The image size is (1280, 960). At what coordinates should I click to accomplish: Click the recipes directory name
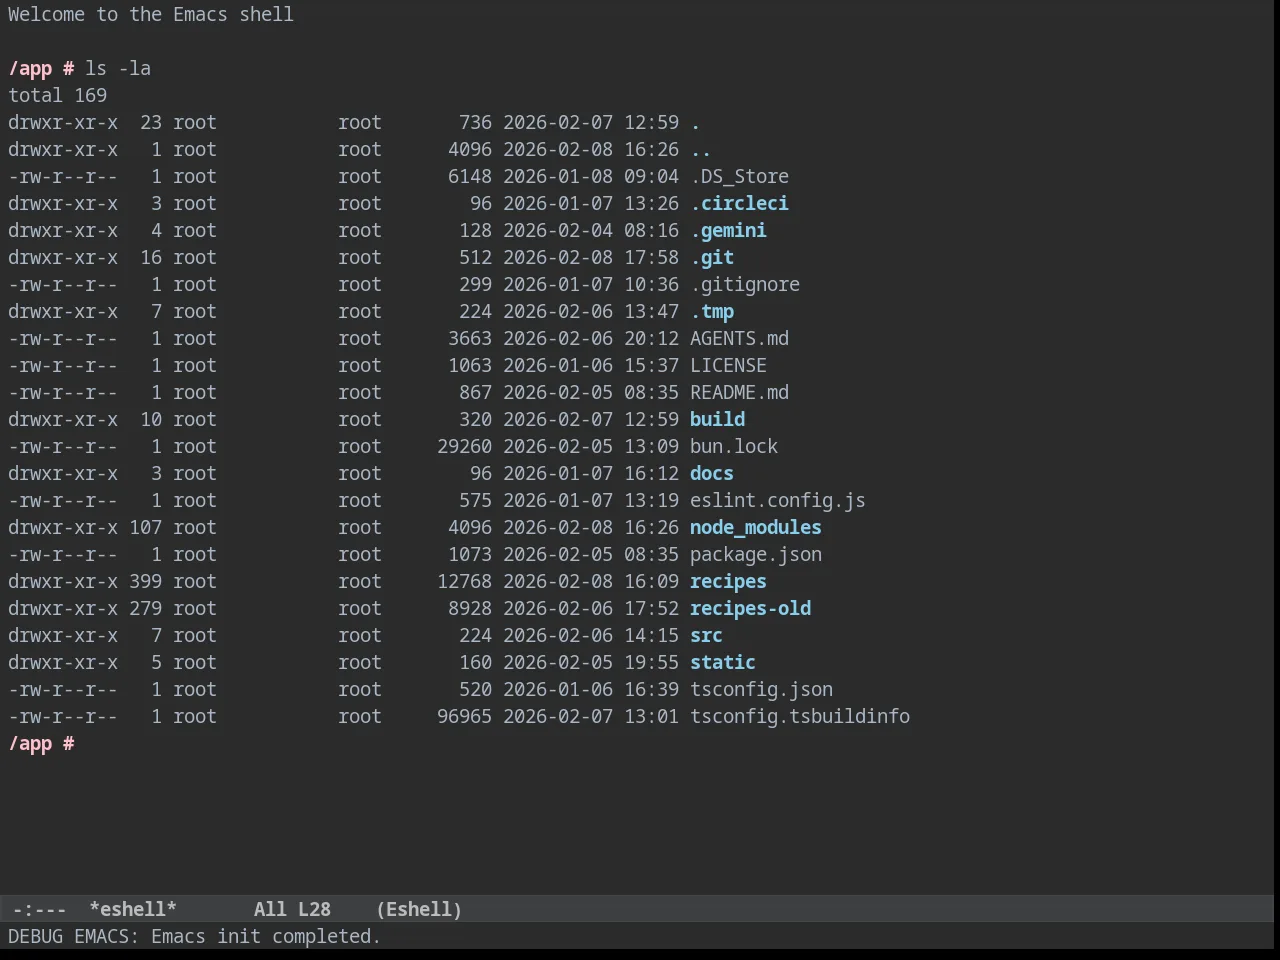pyautogui.click(x=728, y=581)
